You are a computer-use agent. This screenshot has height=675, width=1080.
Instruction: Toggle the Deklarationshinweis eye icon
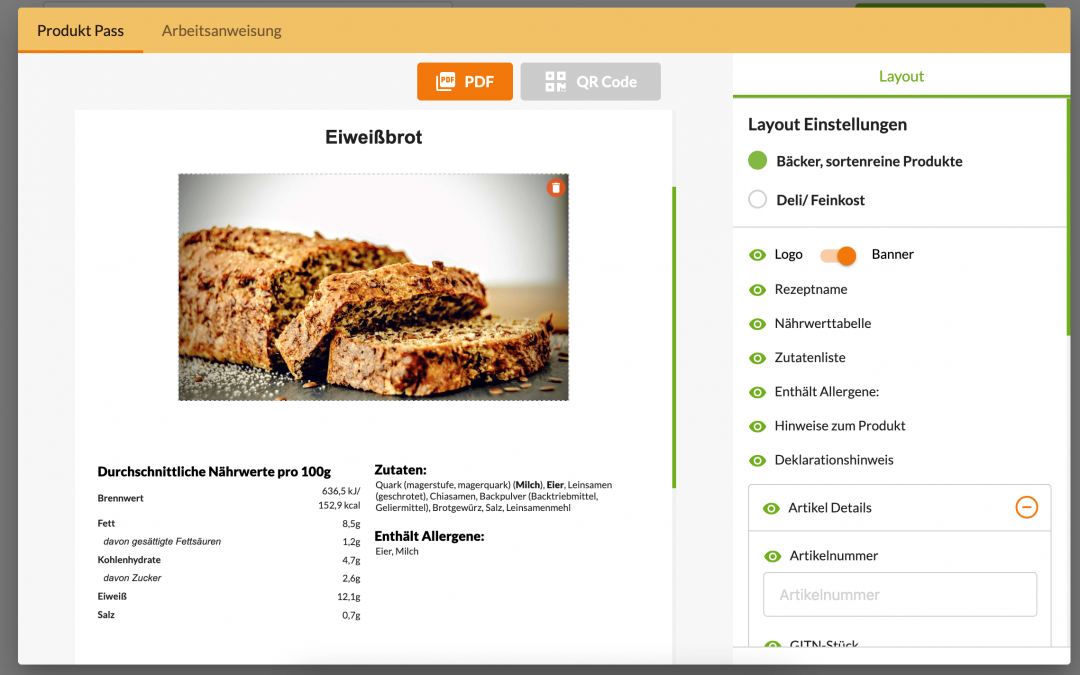click(x=757, y=459)
